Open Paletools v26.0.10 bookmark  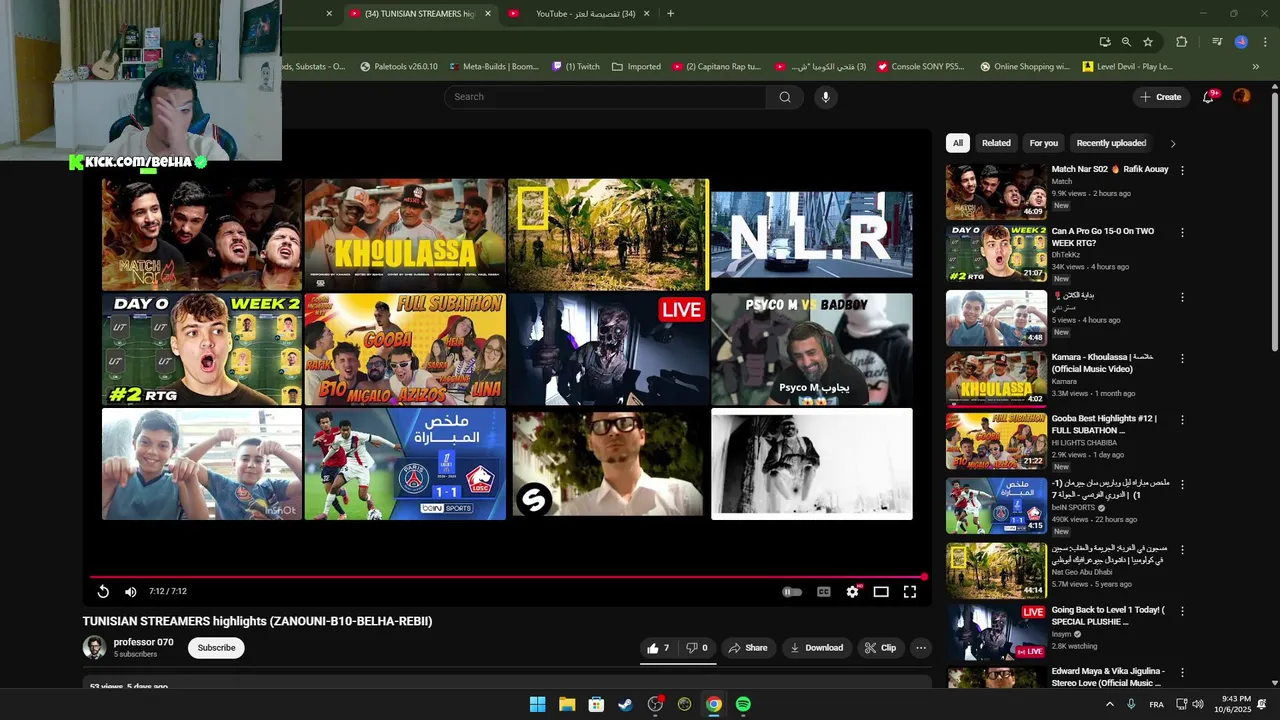[398, 67]
